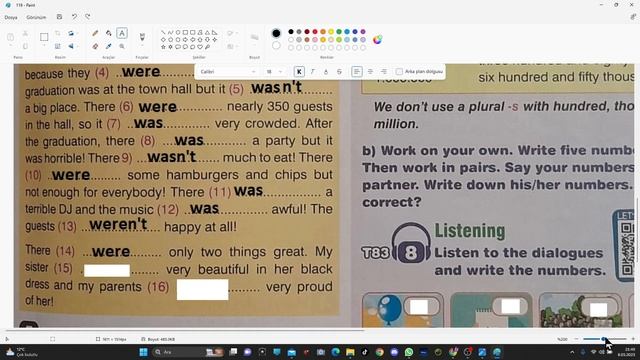This screenshot has height=360, width=640.
Task: Open the Windows Start menu
Action: [x=143, y=352]
